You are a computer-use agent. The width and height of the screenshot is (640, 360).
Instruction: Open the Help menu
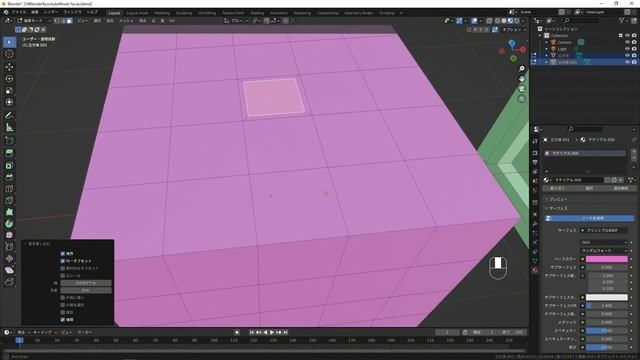coord(92,12)
